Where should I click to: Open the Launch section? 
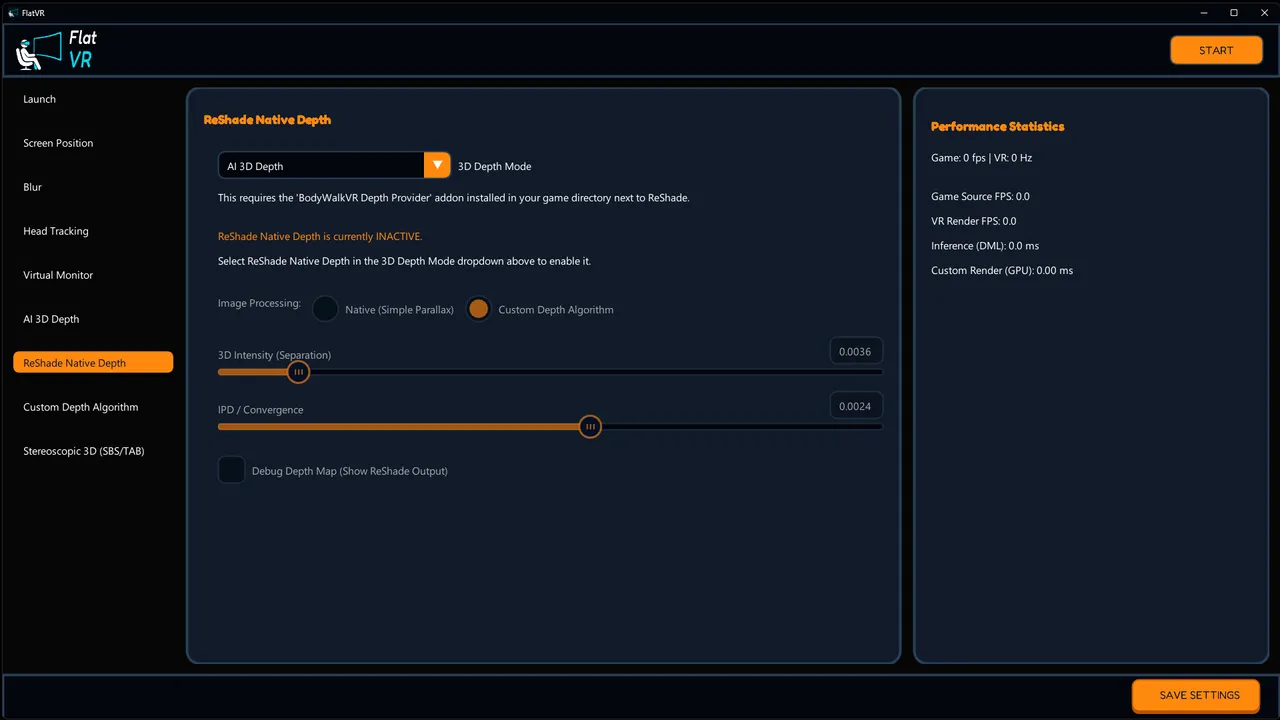pos(93,99)
